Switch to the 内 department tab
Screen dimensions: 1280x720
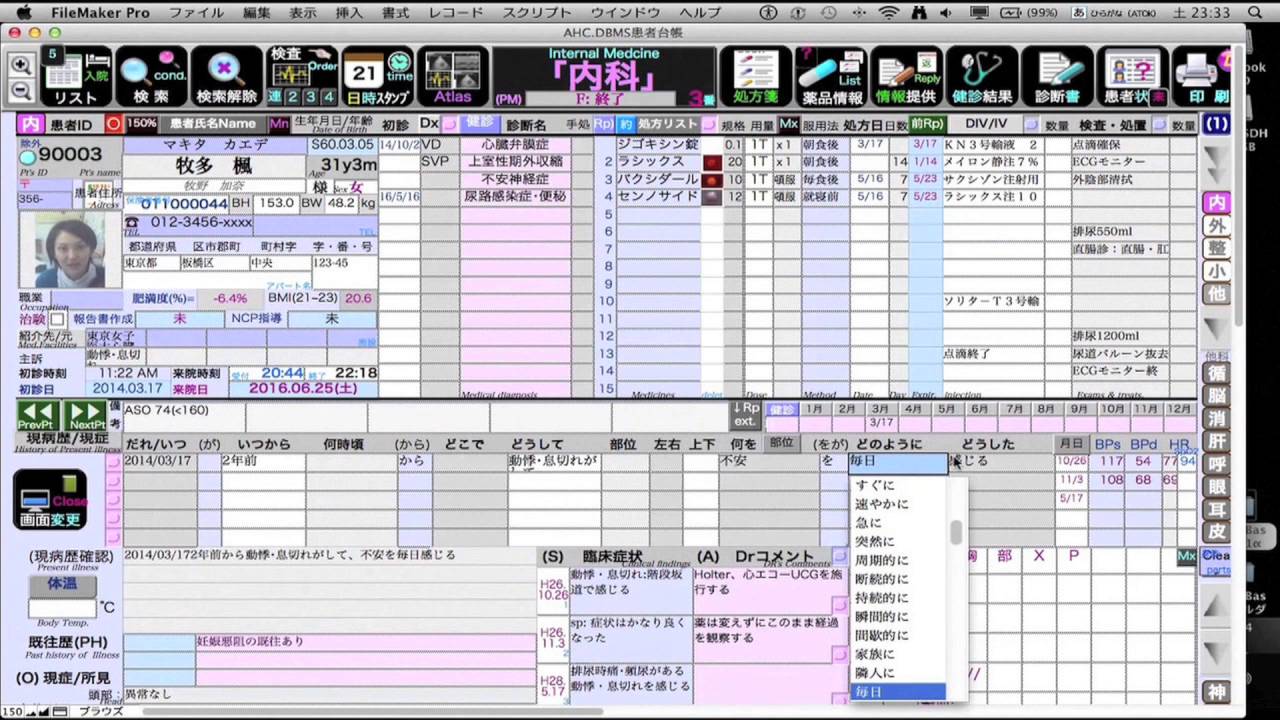pos(1216,203)
